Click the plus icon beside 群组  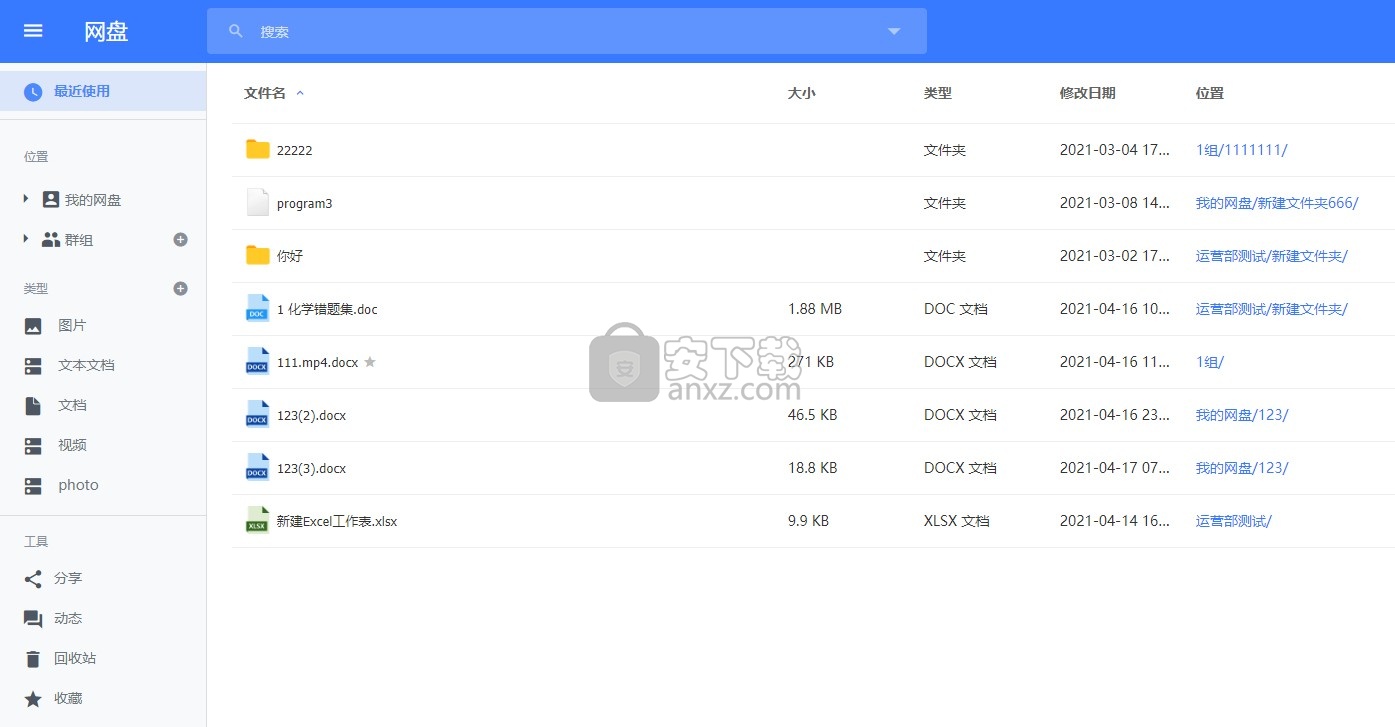point(181,239)
